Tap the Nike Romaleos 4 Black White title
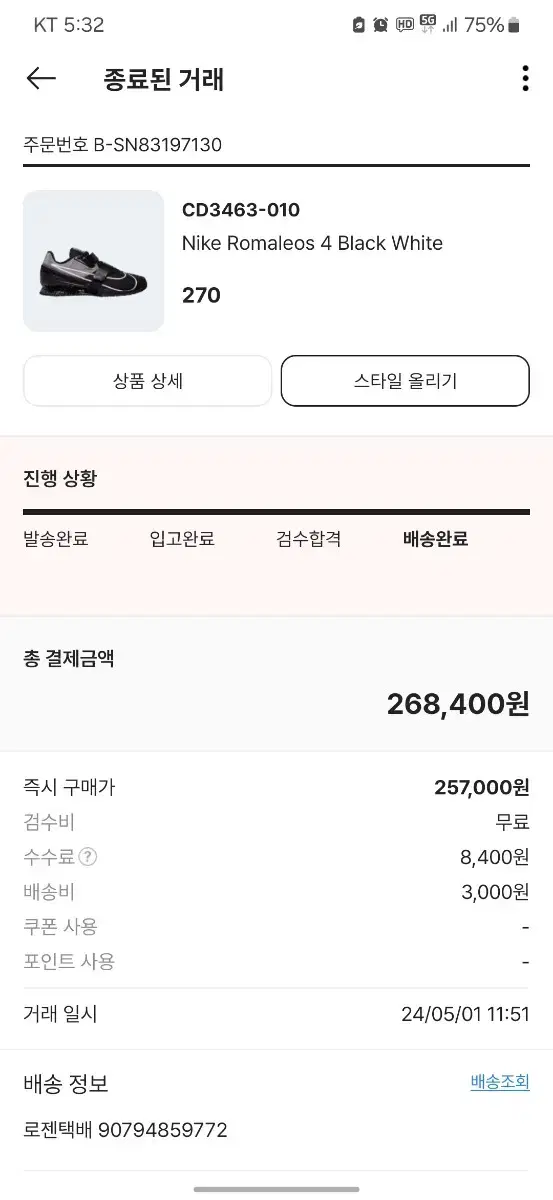The width and height of the screenshot is (553, 1200). [312, 243]
